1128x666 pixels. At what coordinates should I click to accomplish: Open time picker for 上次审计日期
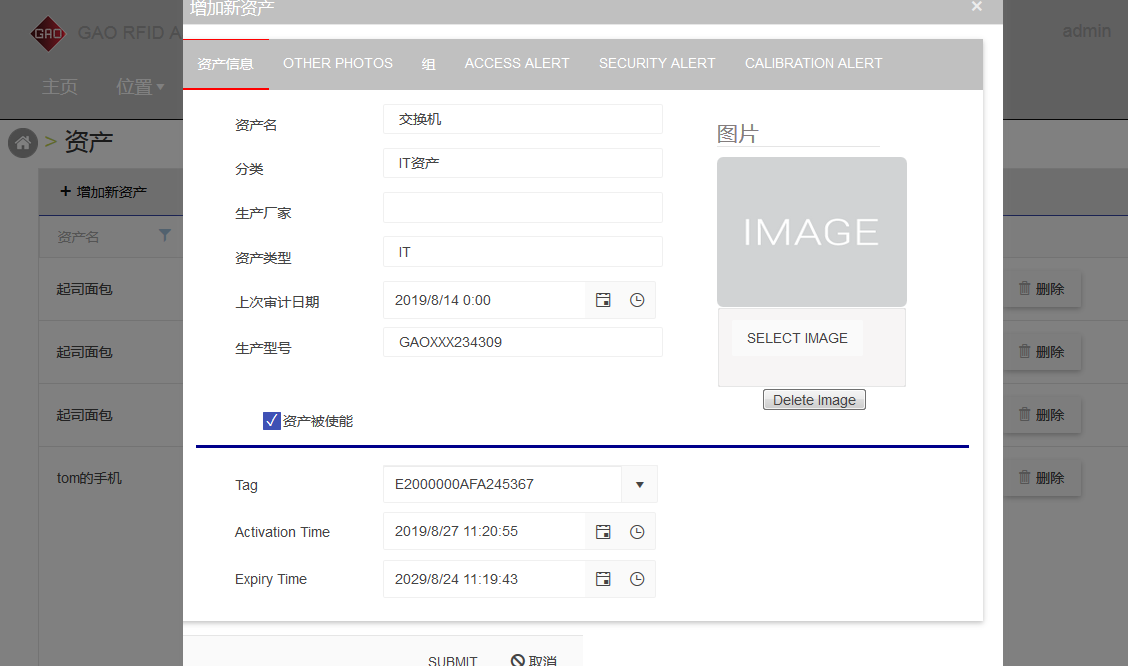pos(637,300)
